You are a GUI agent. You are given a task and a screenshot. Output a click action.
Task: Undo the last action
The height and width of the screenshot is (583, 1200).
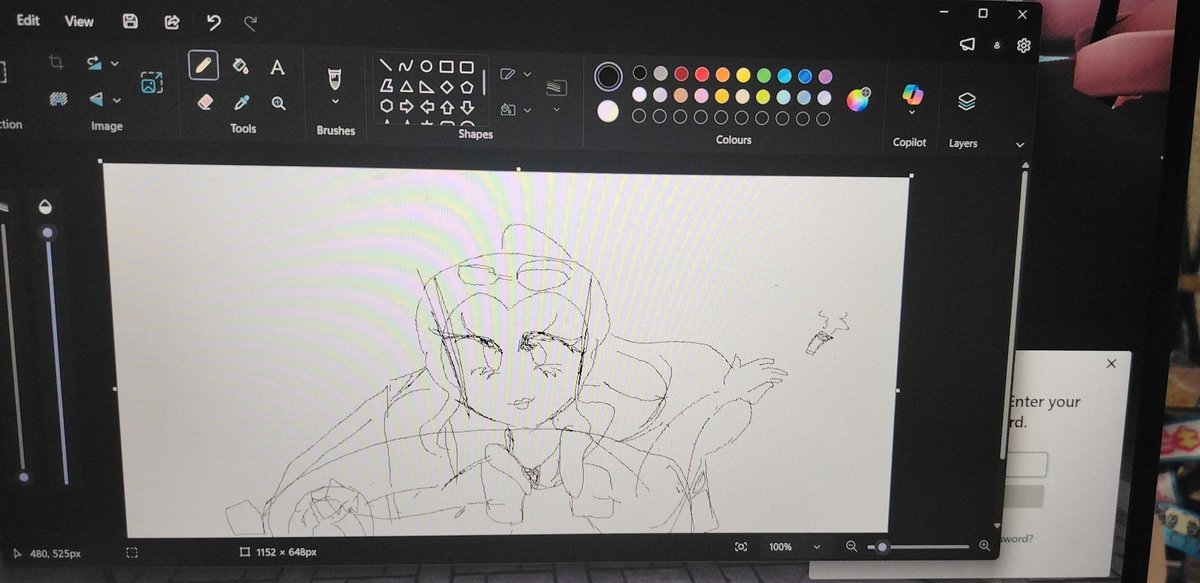[213, 22]
